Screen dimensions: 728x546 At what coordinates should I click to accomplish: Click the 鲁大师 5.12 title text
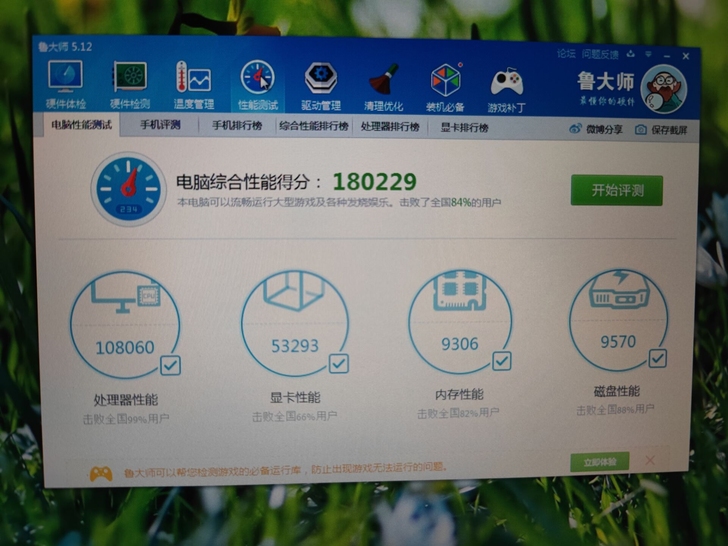[65, 47]
